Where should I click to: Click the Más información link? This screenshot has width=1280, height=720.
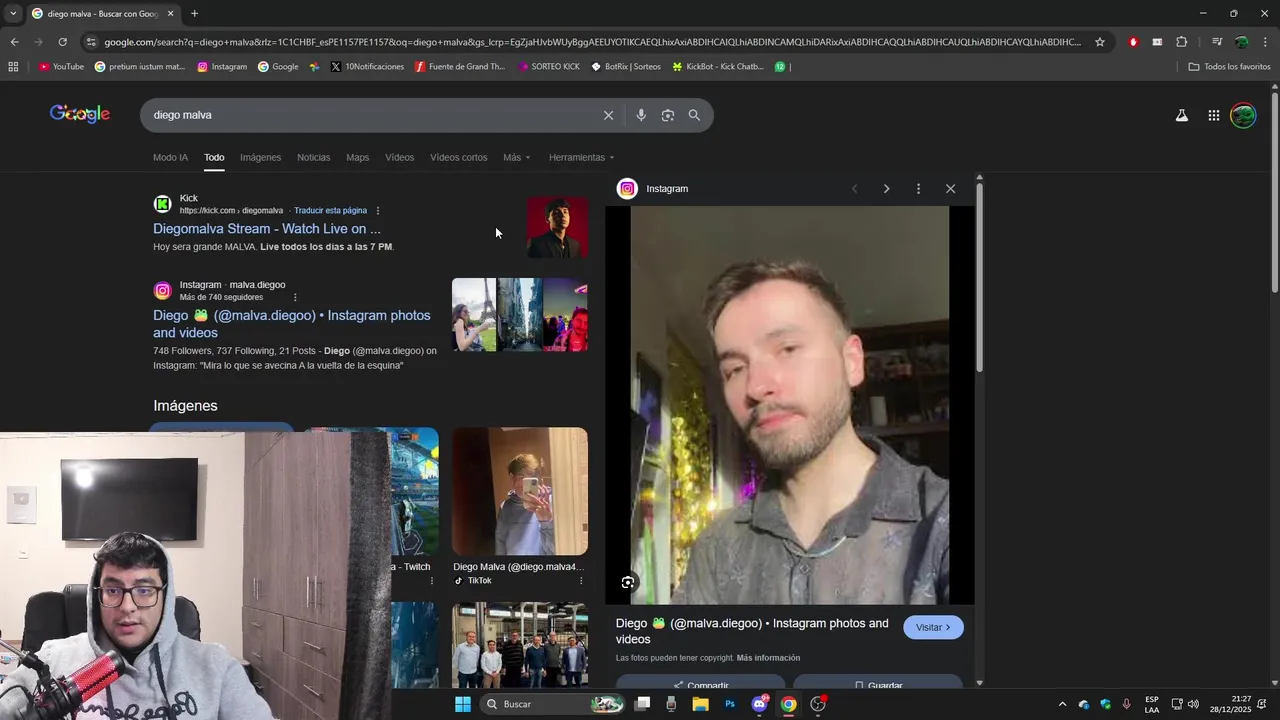pyautogui.click(x=768, y=658)
